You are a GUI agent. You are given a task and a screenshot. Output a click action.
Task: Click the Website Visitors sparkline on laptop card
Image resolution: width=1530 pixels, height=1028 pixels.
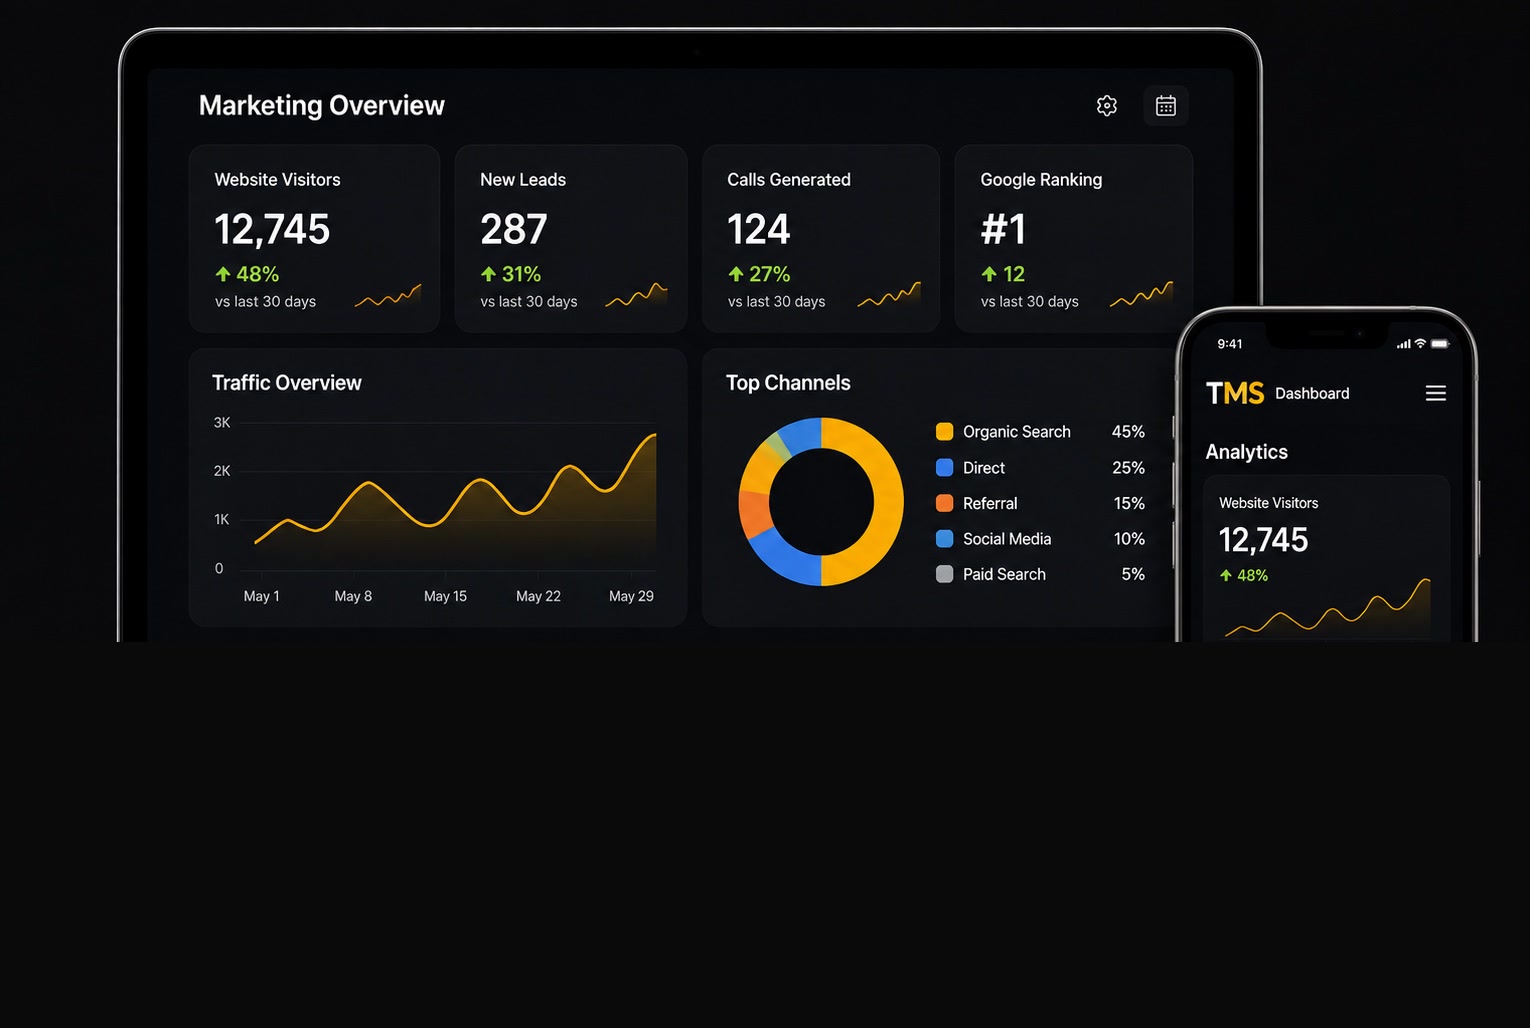coord(388,296)
